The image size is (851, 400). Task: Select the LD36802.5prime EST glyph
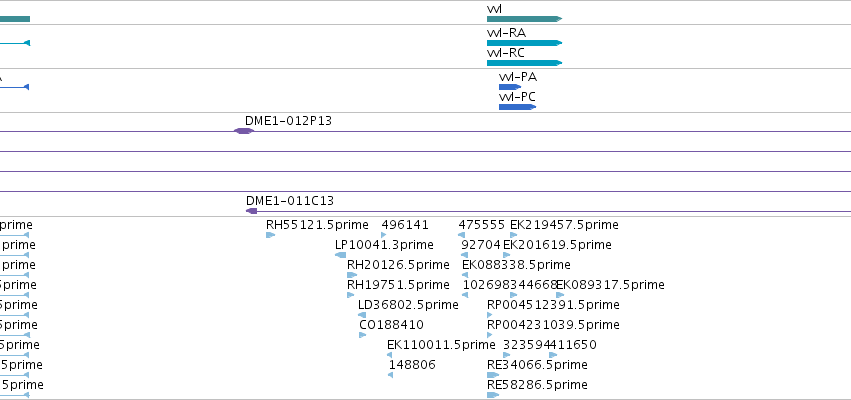click(x=362, y=315)
